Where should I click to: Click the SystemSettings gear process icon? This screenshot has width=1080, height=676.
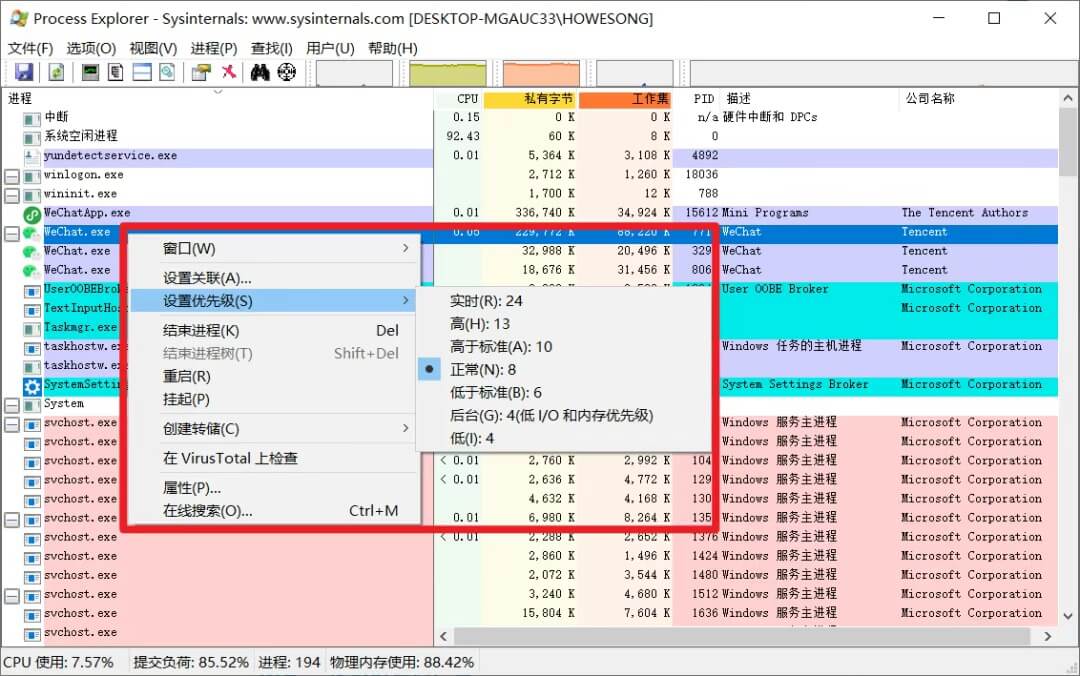point(32,385)
